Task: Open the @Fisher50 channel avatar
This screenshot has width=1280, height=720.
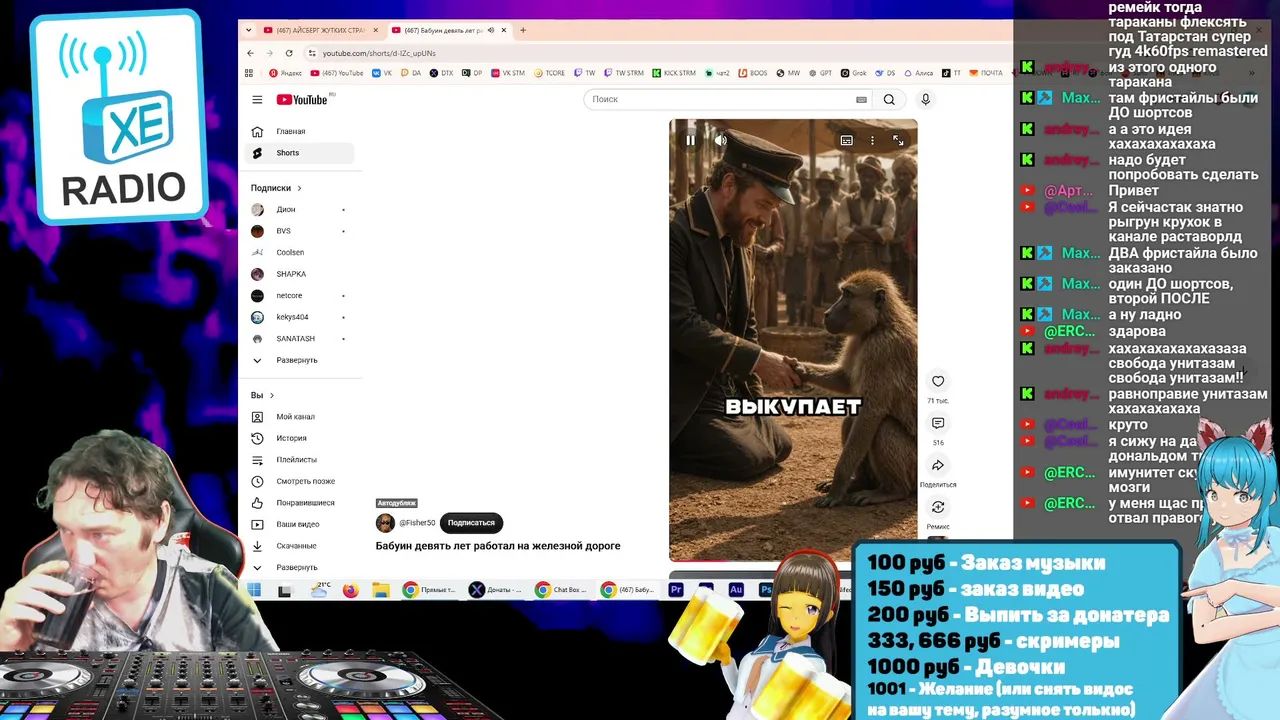Action: pos(385,523)
